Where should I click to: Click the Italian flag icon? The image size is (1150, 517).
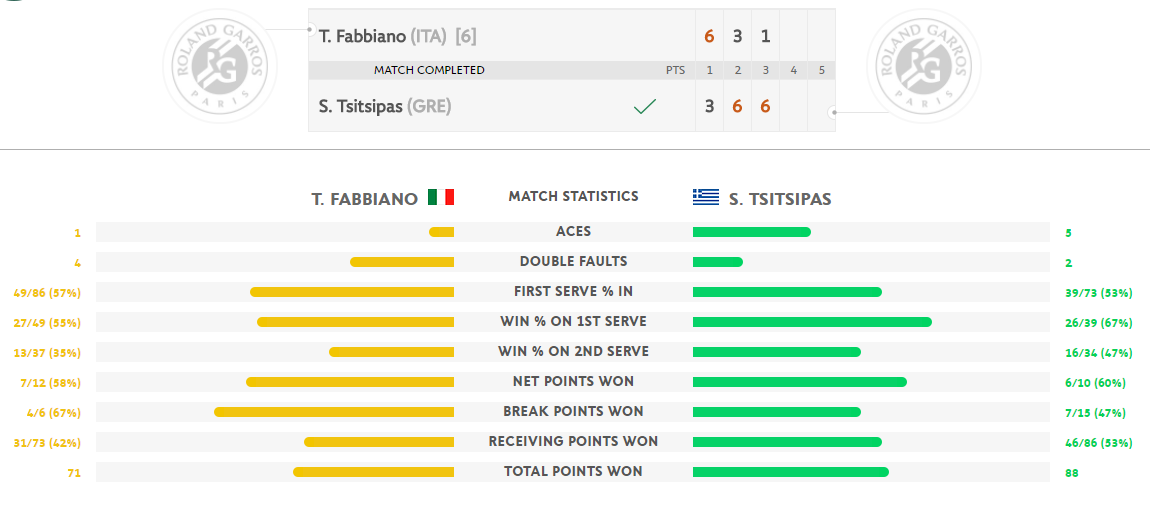coord(441,197)
